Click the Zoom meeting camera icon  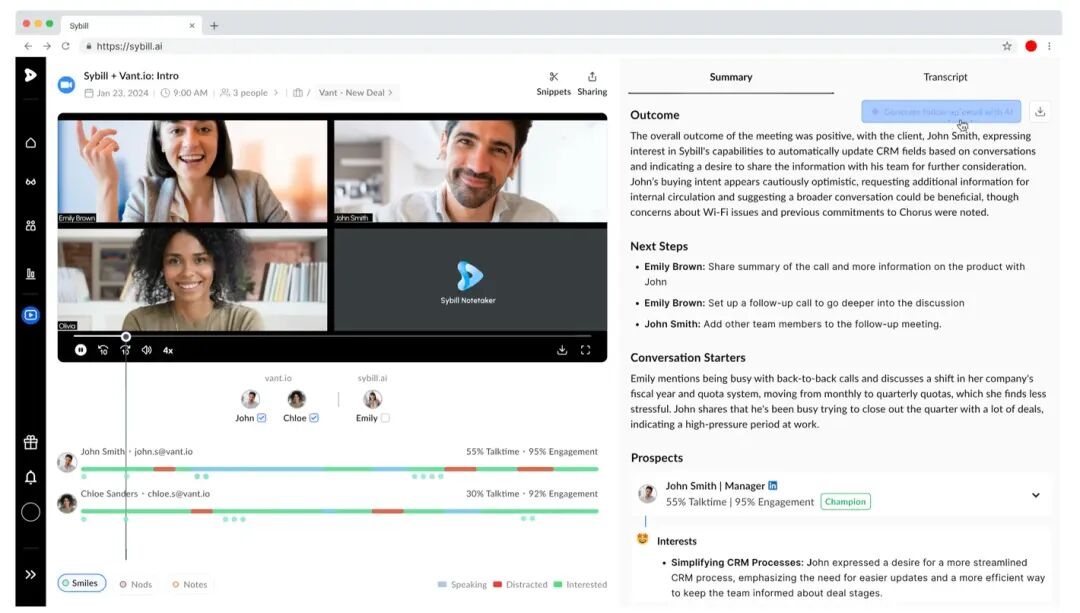(66, 85)
